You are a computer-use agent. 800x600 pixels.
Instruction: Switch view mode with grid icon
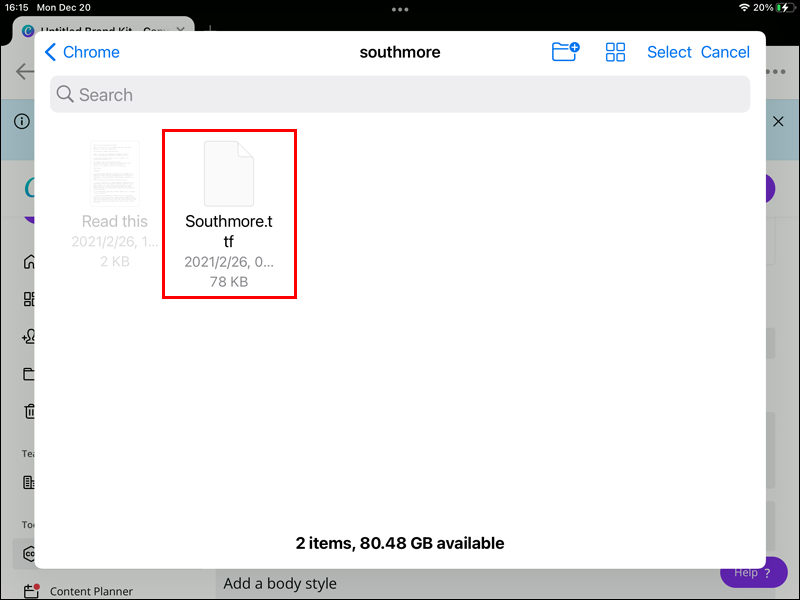pos(615,52)
